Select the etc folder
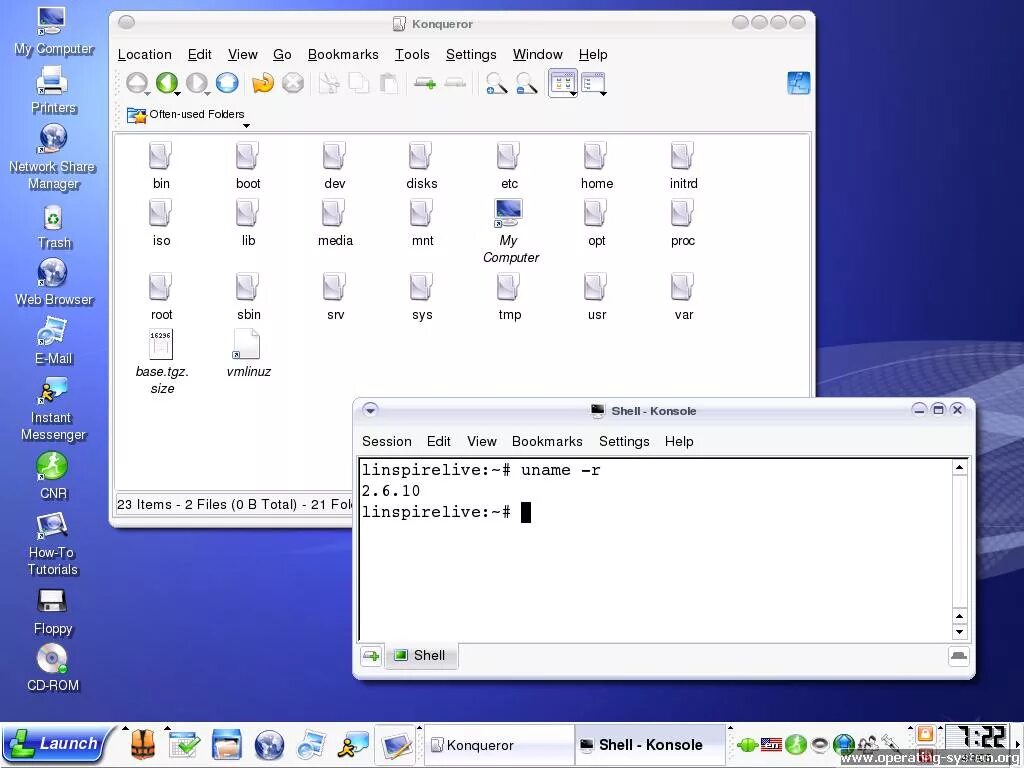This screenshot has width=1024, height=768. (x=509, y=166)
